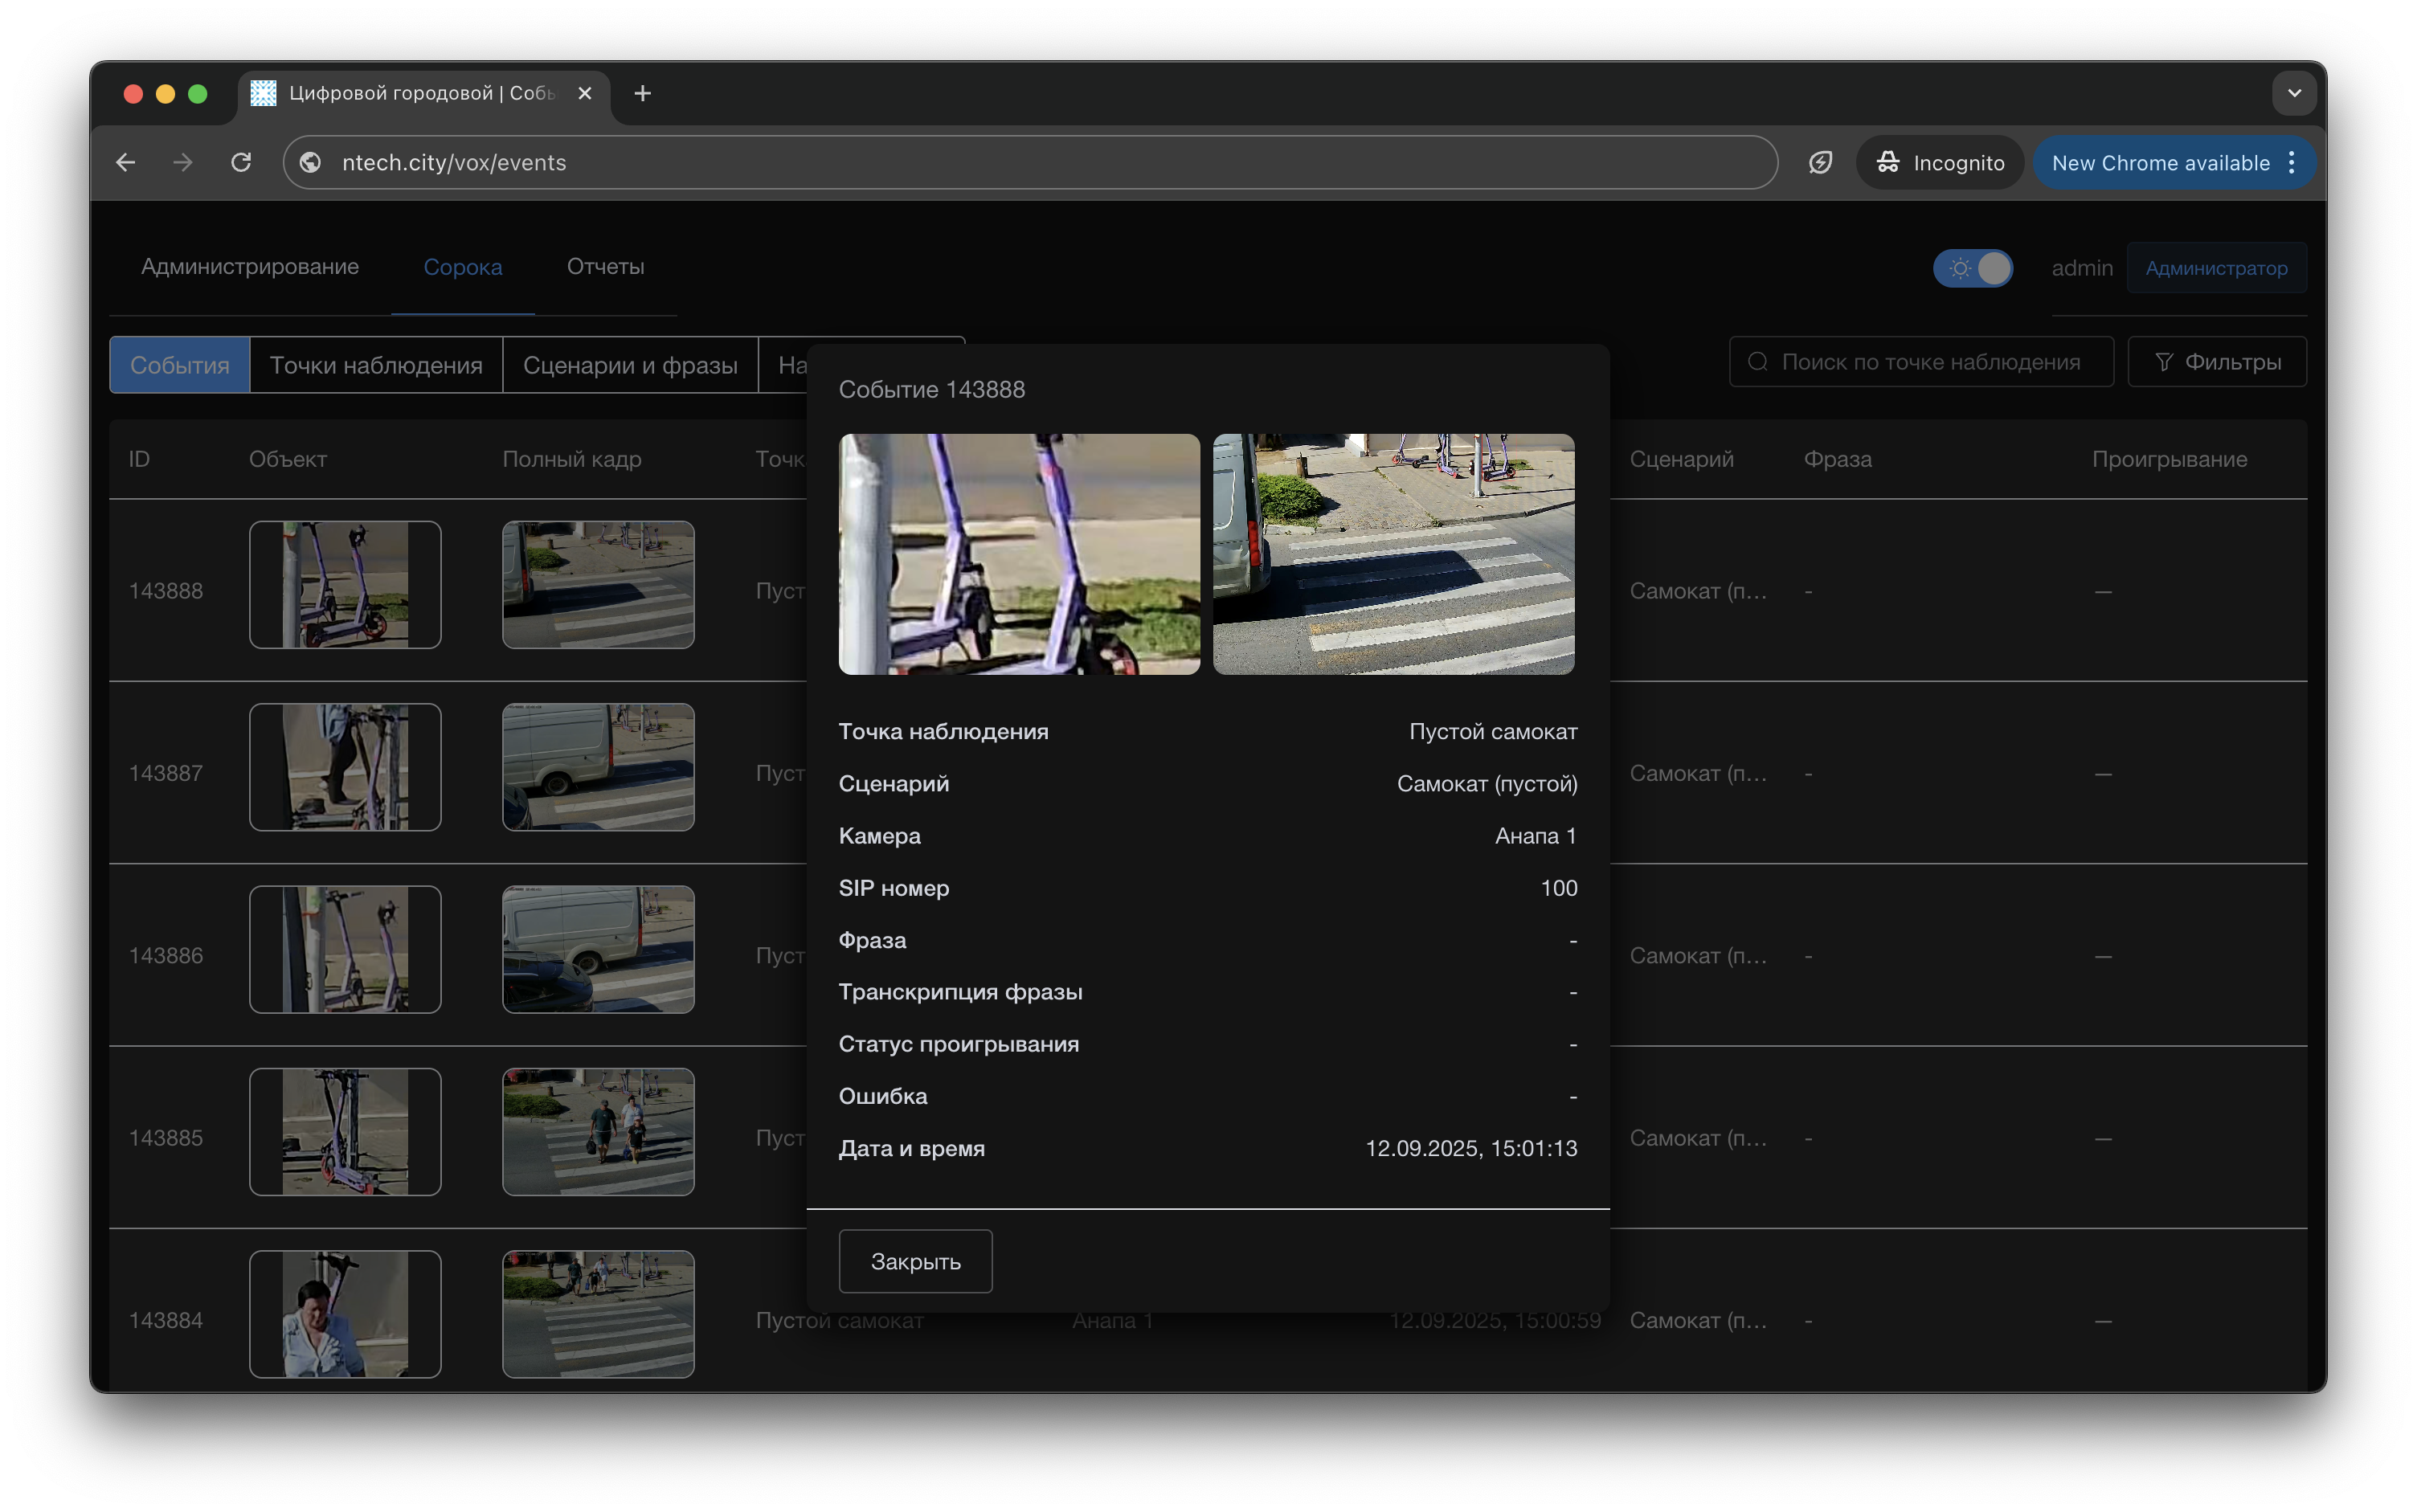Switch to the Отчеты tab

[605, 267]
